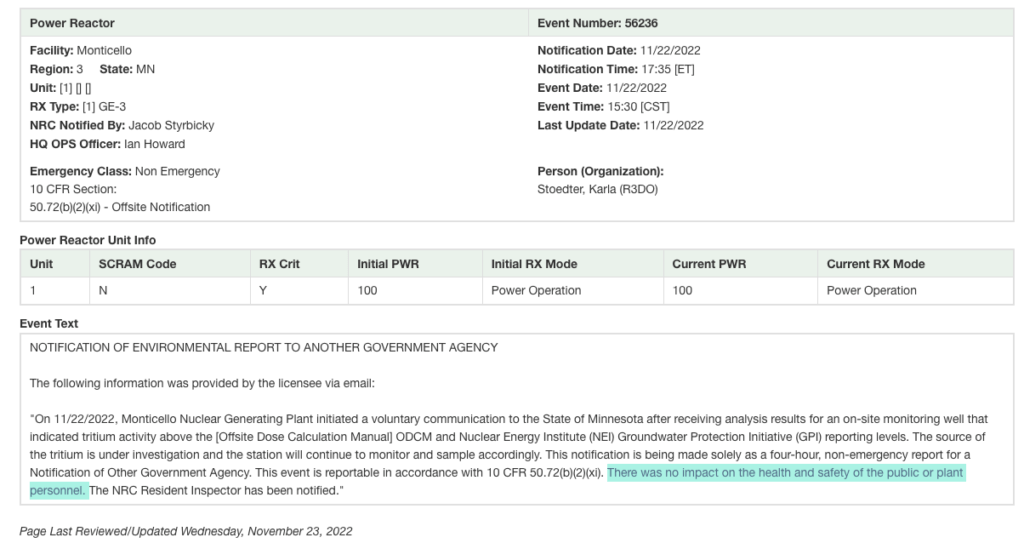Click the NOTIFICATION OF ENVIRONMENTAL REPORT heading
The image size is (1024, 543).
click(x=264, y=347)
